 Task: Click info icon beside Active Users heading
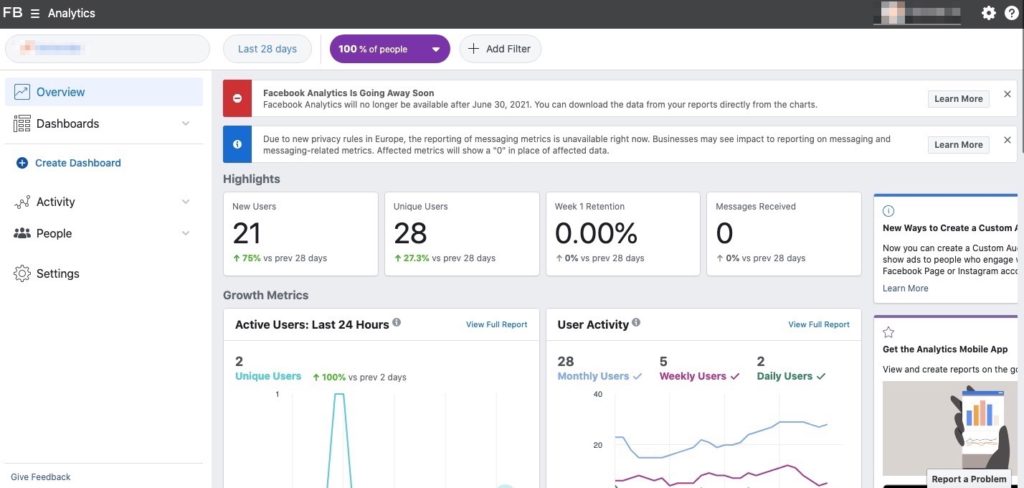(x=397, y=323)
